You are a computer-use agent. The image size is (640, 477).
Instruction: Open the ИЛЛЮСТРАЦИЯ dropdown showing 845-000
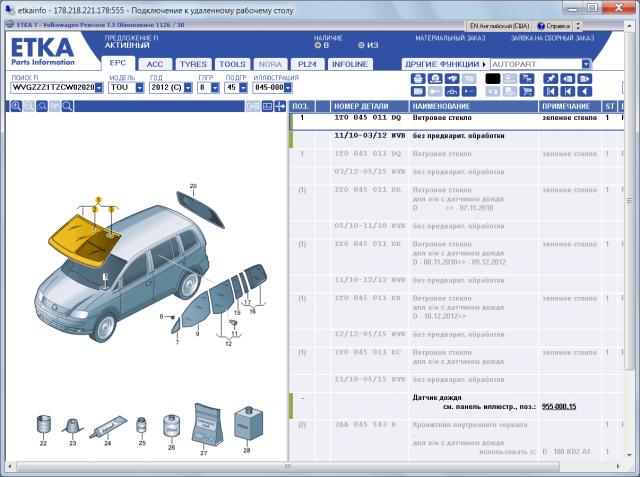288,87
